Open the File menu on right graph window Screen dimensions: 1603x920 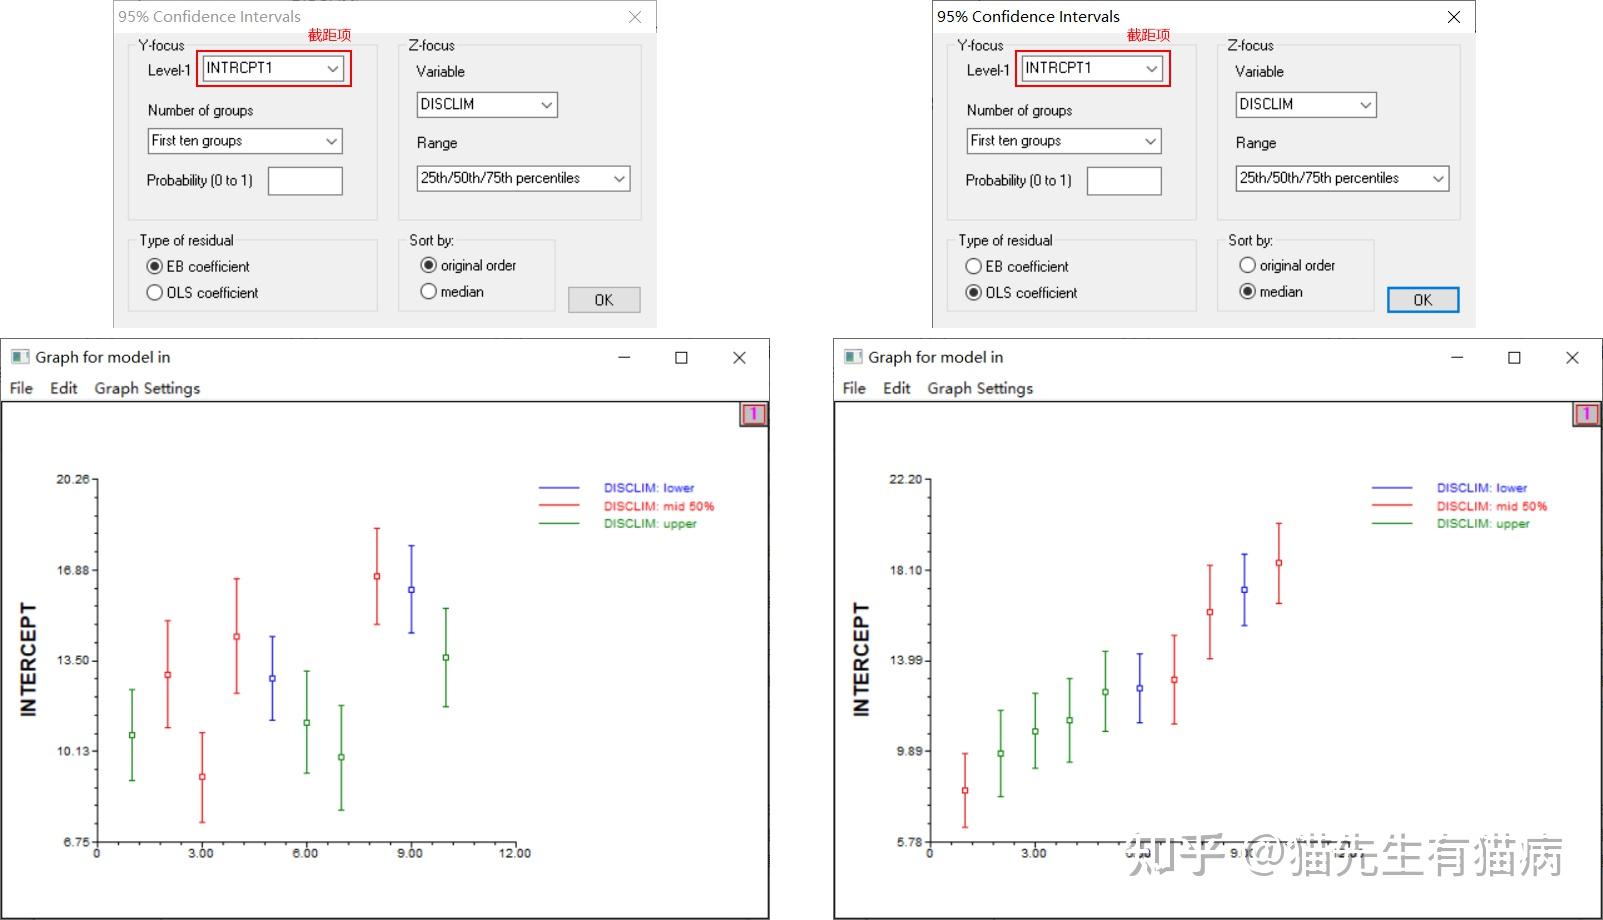[852, 388]
